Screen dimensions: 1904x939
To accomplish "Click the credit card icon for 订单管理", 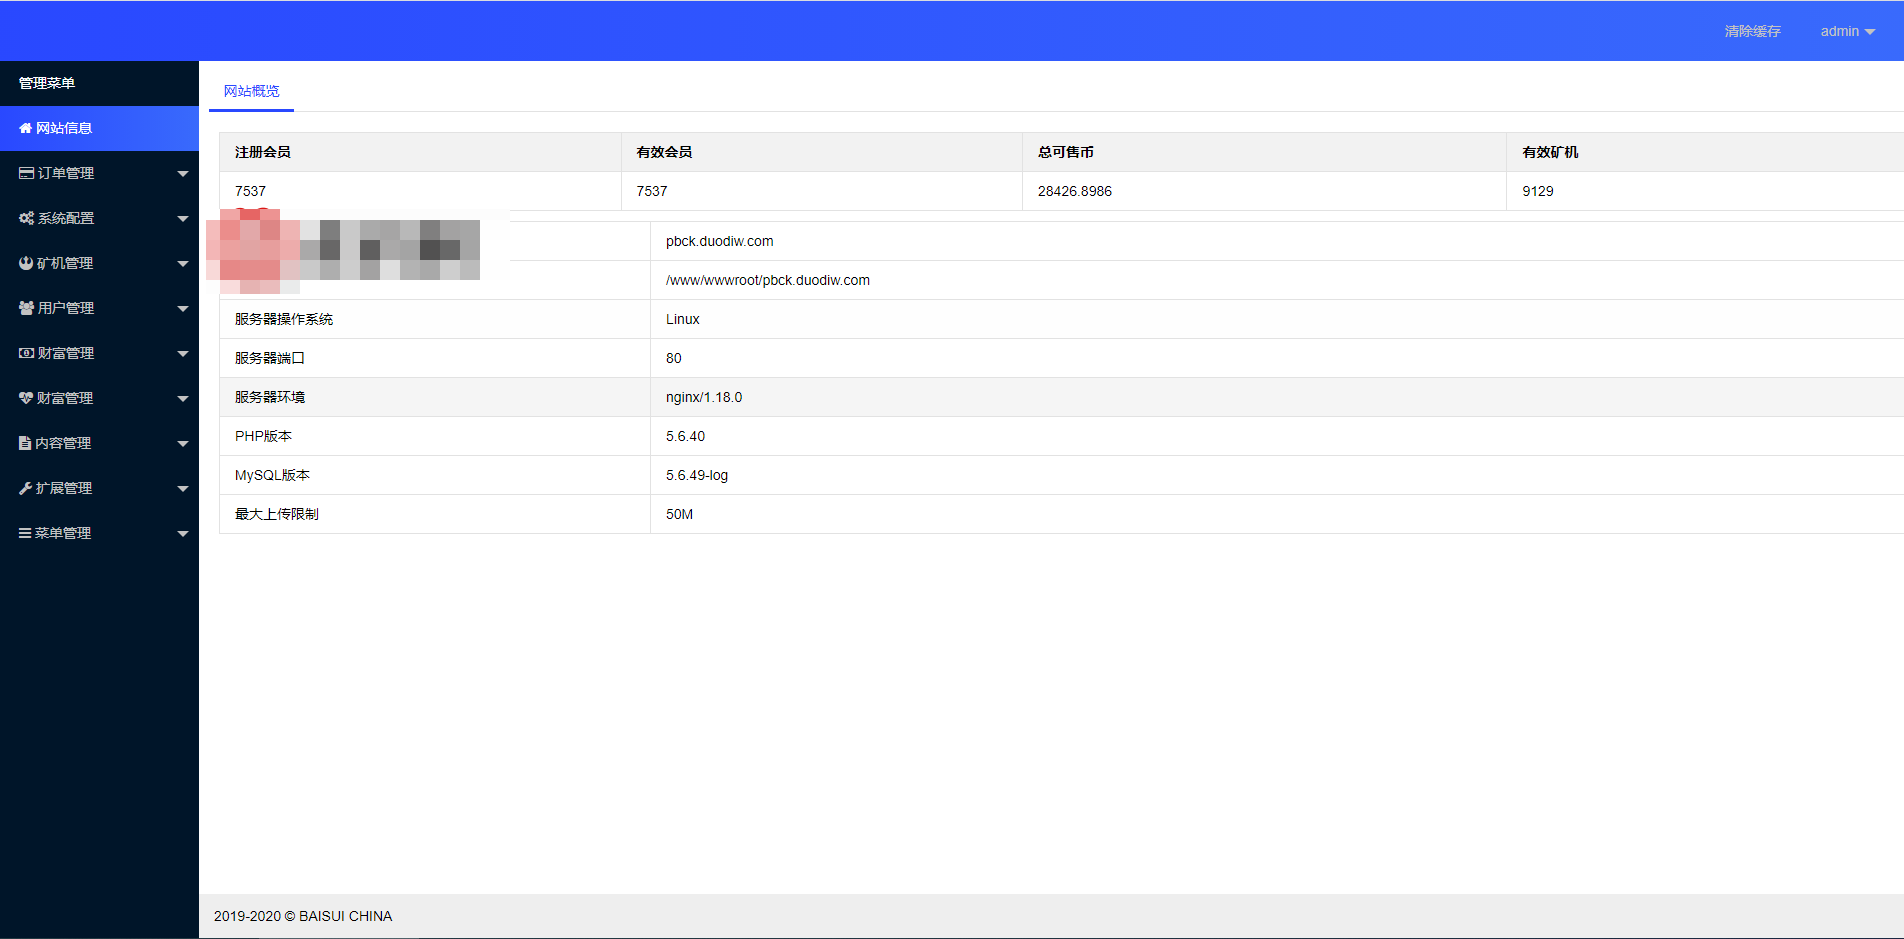I will 27,173.
